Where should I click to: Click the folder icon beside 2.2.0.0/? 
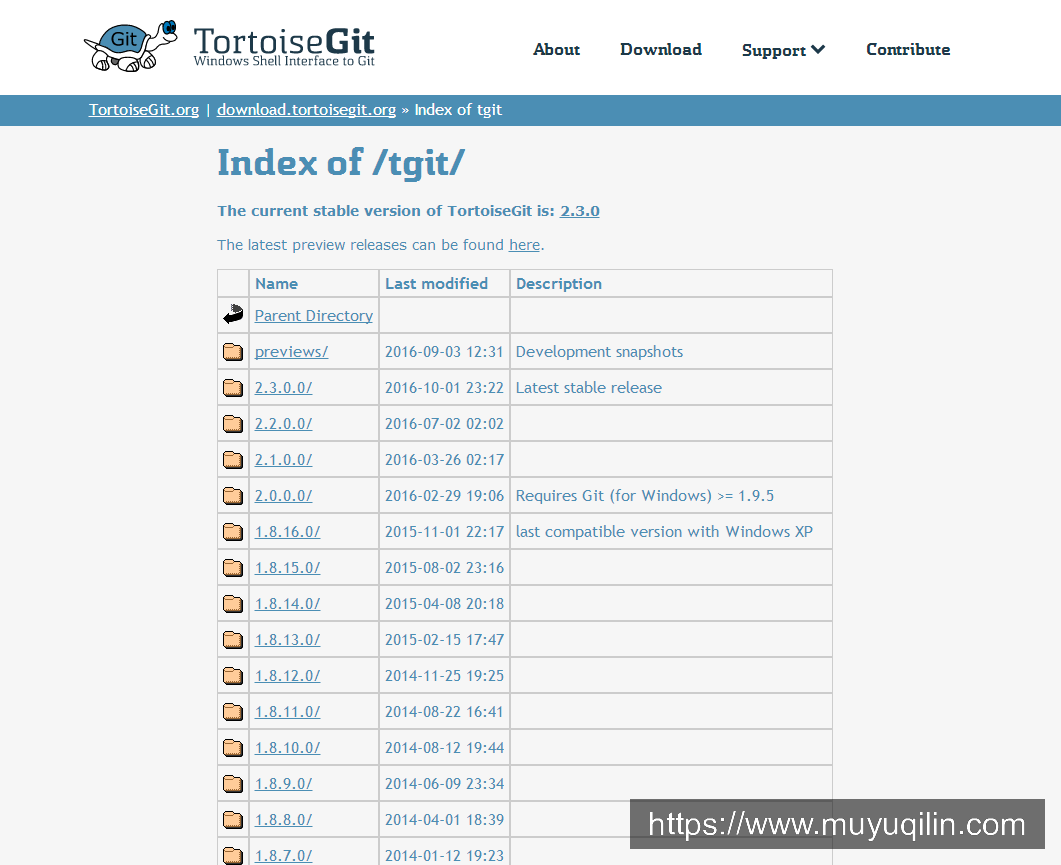click(233, 424)
